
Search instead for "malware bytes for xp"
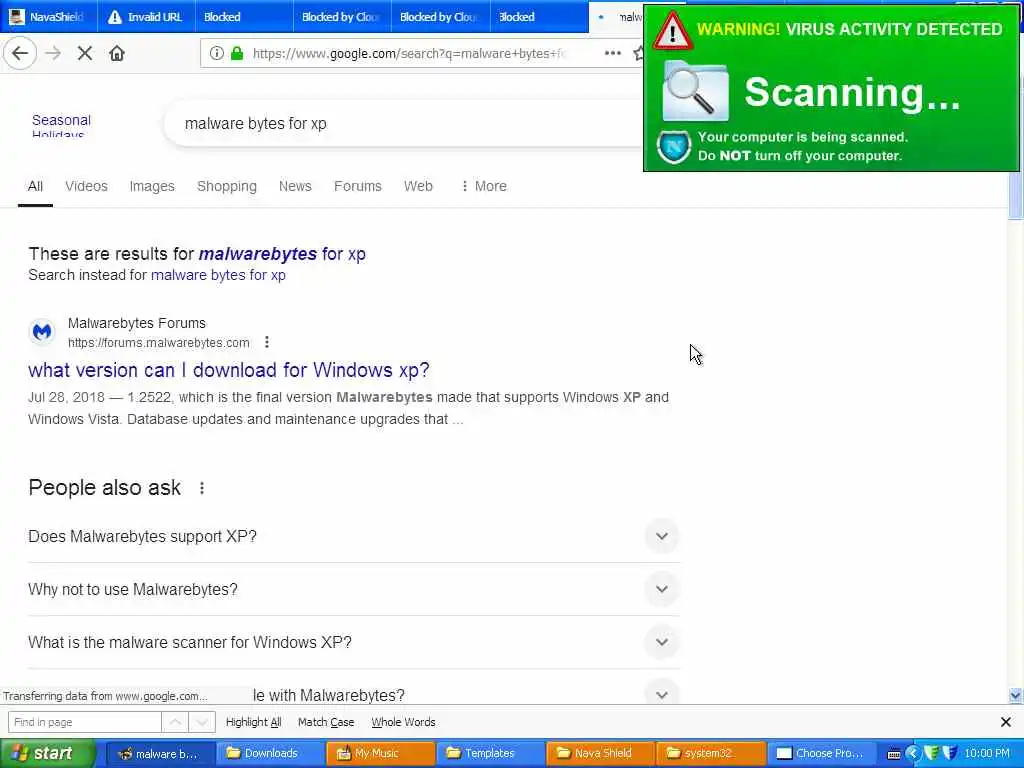218,275
